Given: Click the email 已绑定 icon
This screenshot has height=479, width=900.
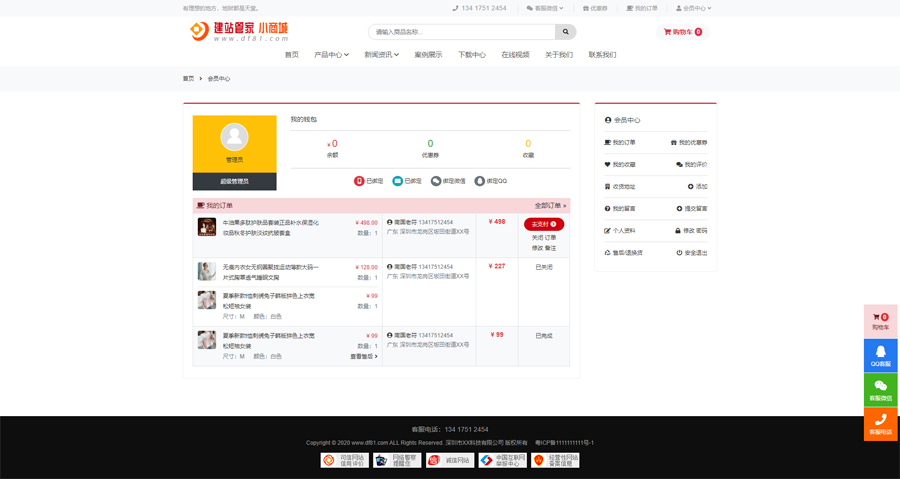Looking at the screenshot, I should click(398, 181).
